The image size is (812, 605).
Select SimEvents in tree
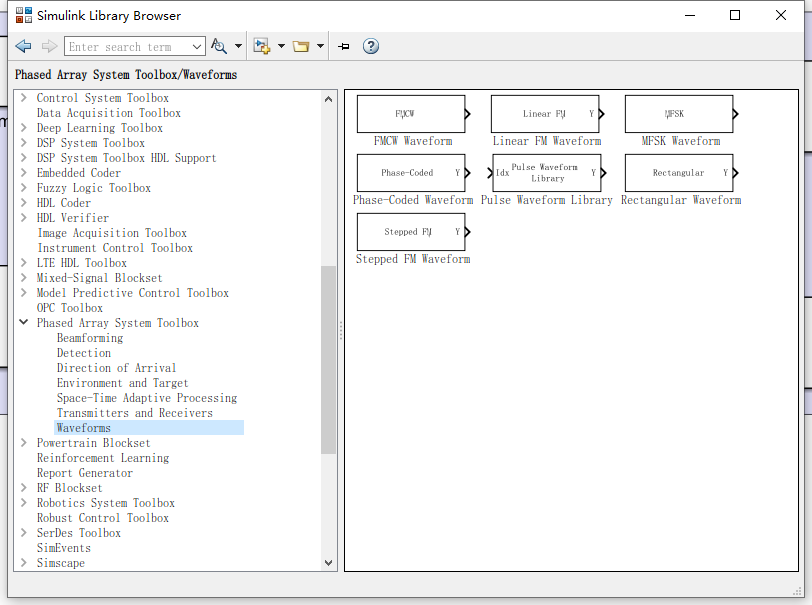(64, 548)
